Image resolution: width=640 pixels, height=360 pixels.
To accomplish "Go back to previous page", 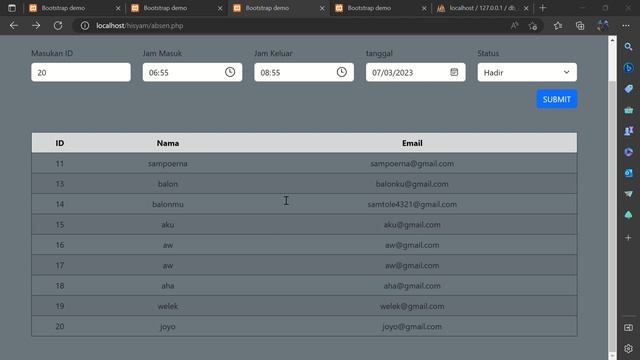I will point(14,26).
